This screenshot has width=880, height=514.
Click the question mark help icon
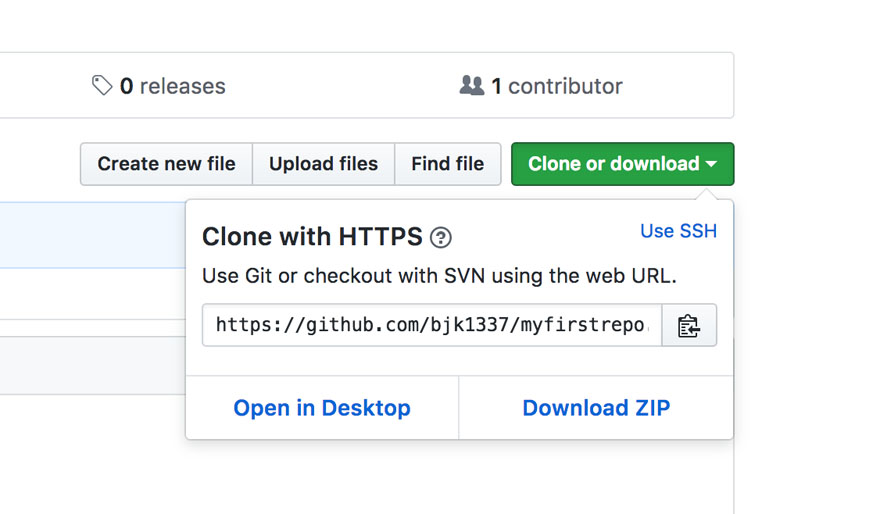(440, 238)
